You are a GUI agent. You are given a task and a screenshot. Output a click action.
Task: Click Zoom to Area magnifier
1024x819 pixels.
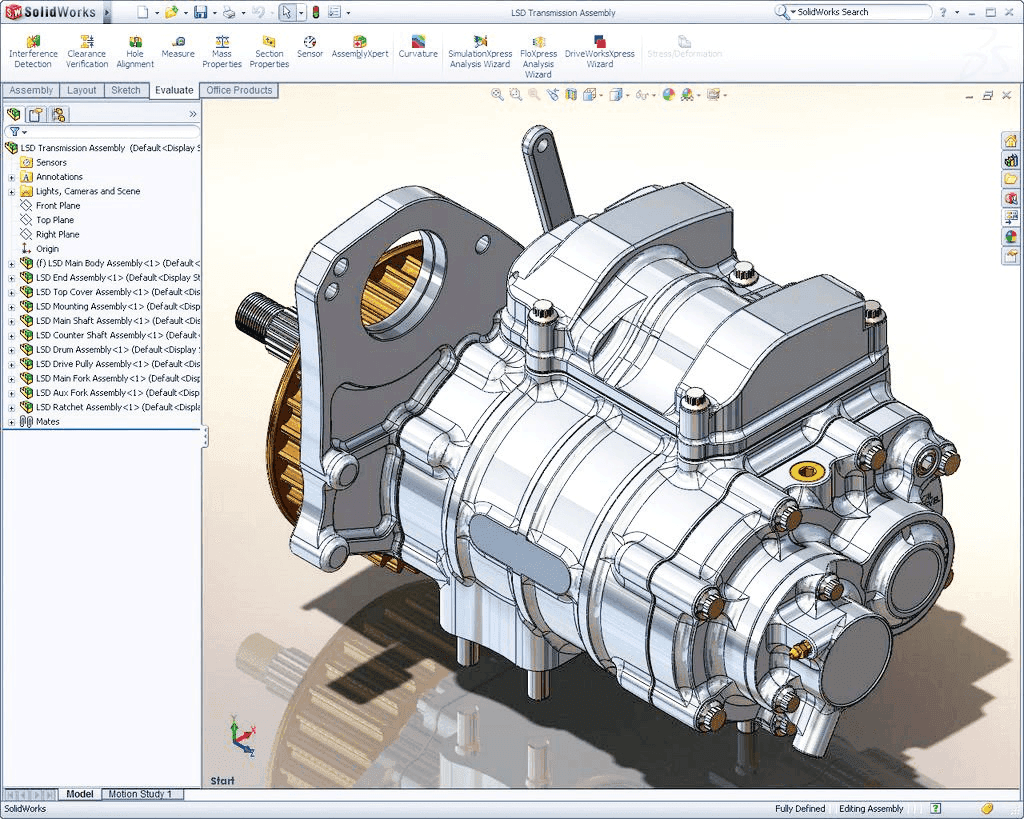tap(516, 95)
